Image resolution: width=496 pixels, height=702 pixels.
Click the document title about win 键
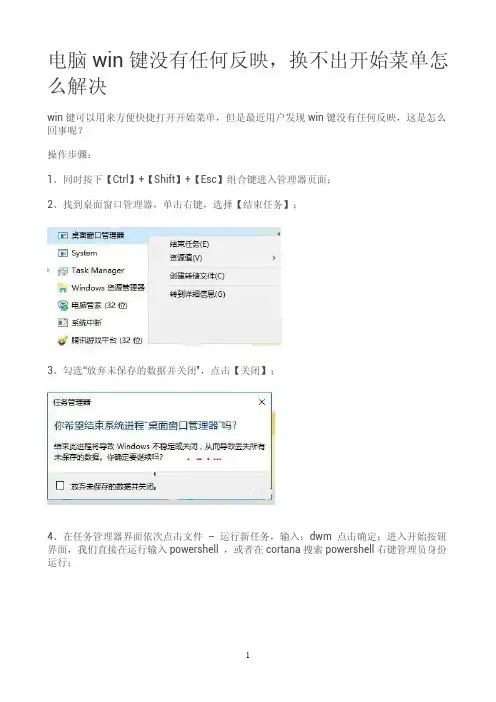[248, 73]
